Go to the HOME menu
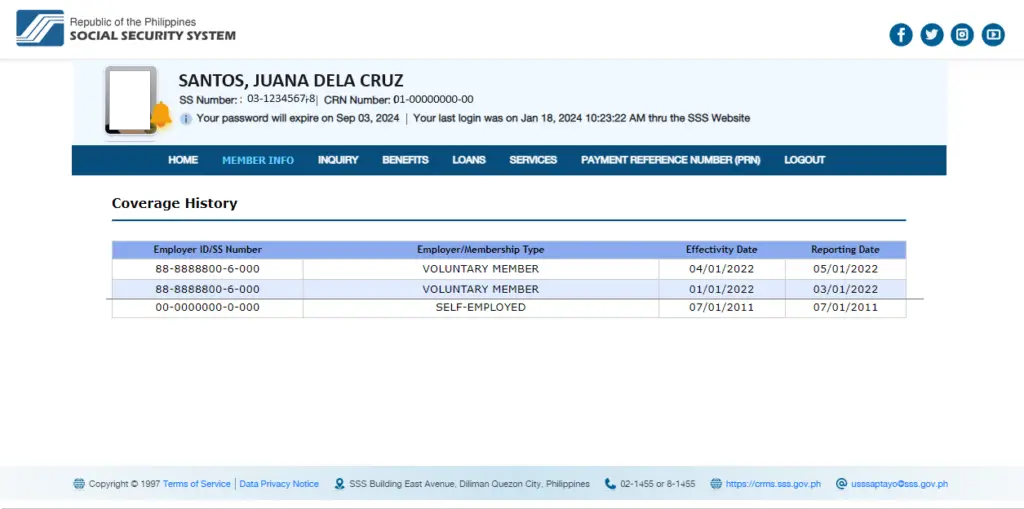 point(183,160)
